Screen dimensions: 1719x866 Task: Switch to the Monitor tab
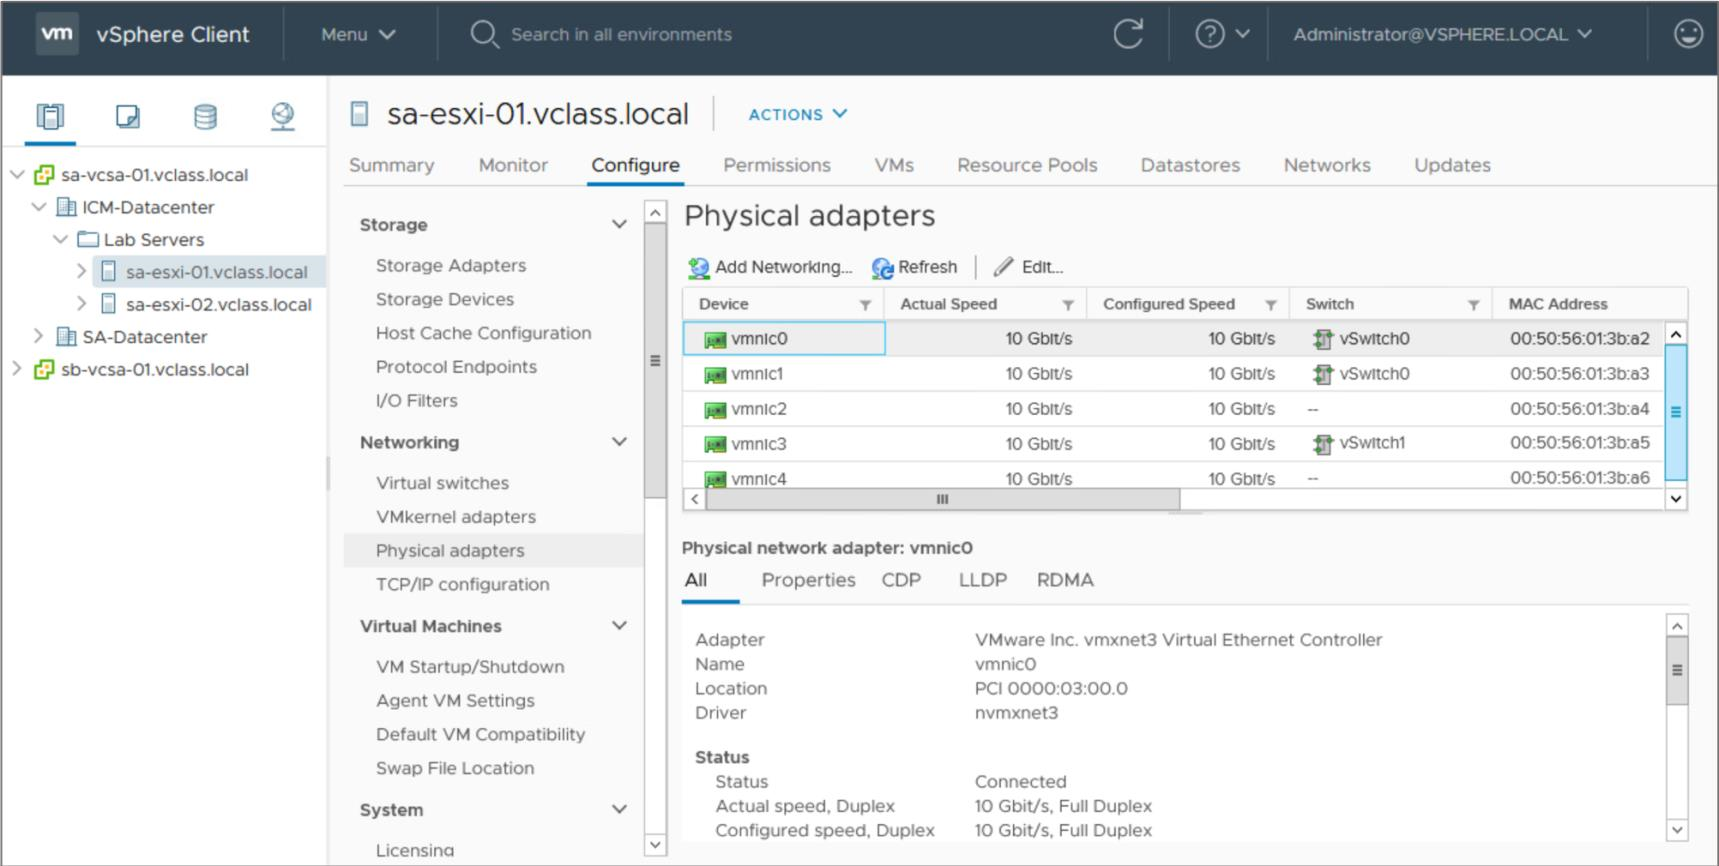click(513, 165)
